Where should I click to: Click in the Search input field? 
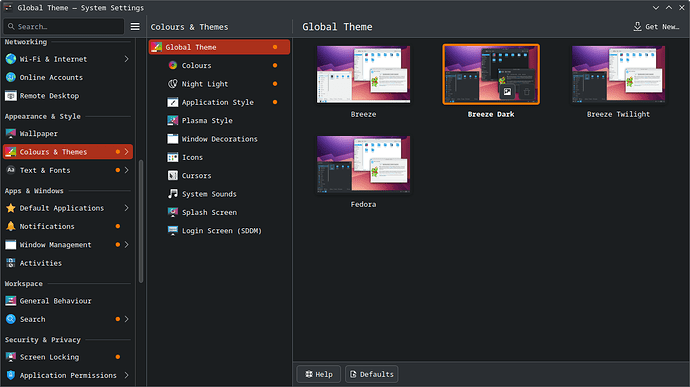click(x=64, y=27)
